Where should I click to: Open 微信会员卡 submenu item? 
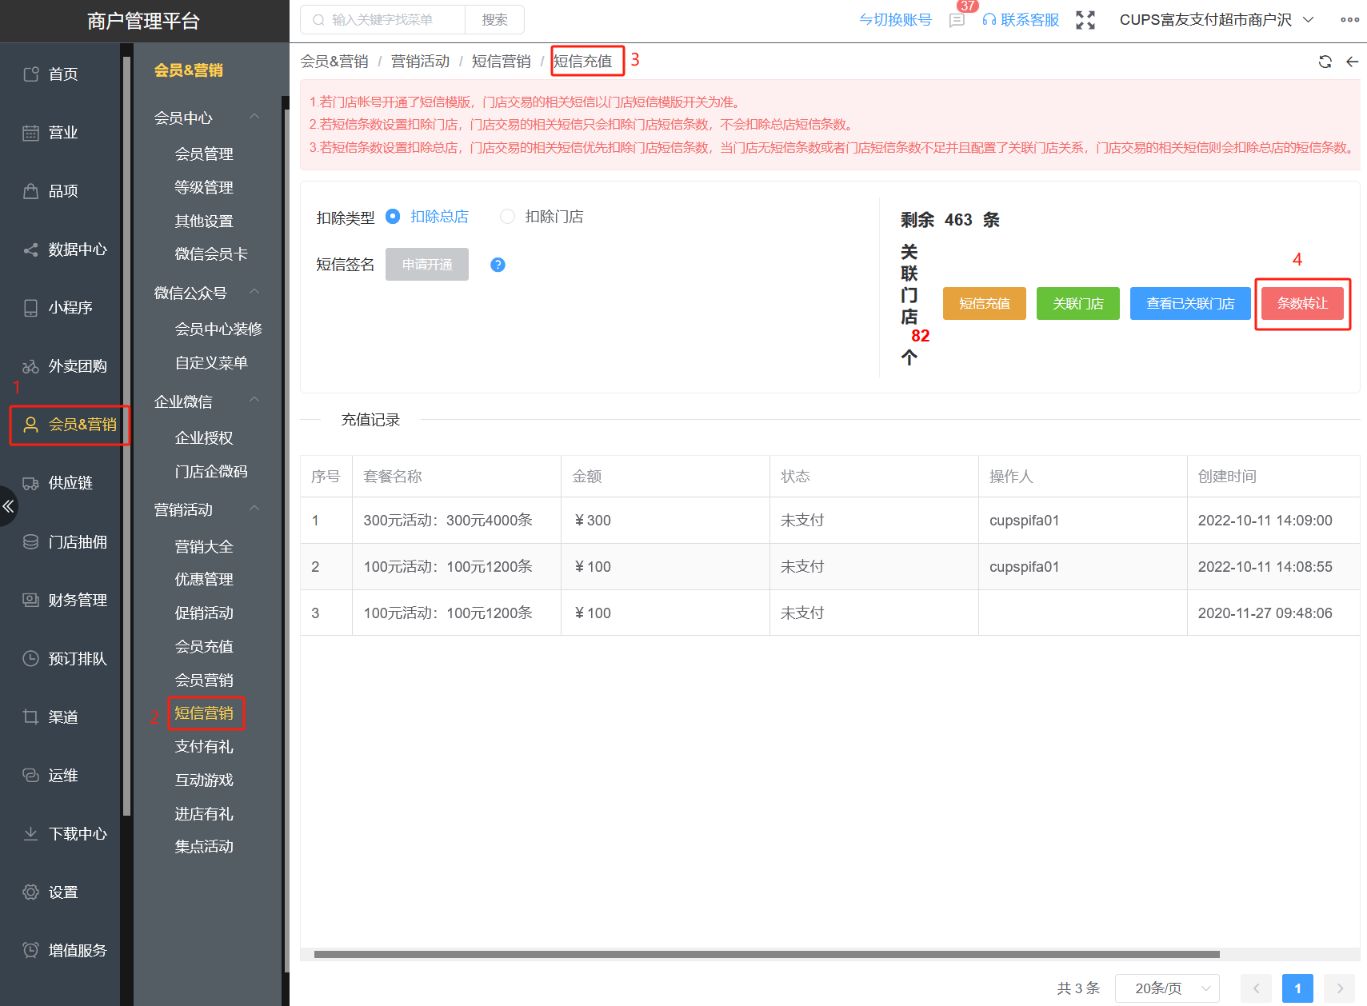coord(211,254)
